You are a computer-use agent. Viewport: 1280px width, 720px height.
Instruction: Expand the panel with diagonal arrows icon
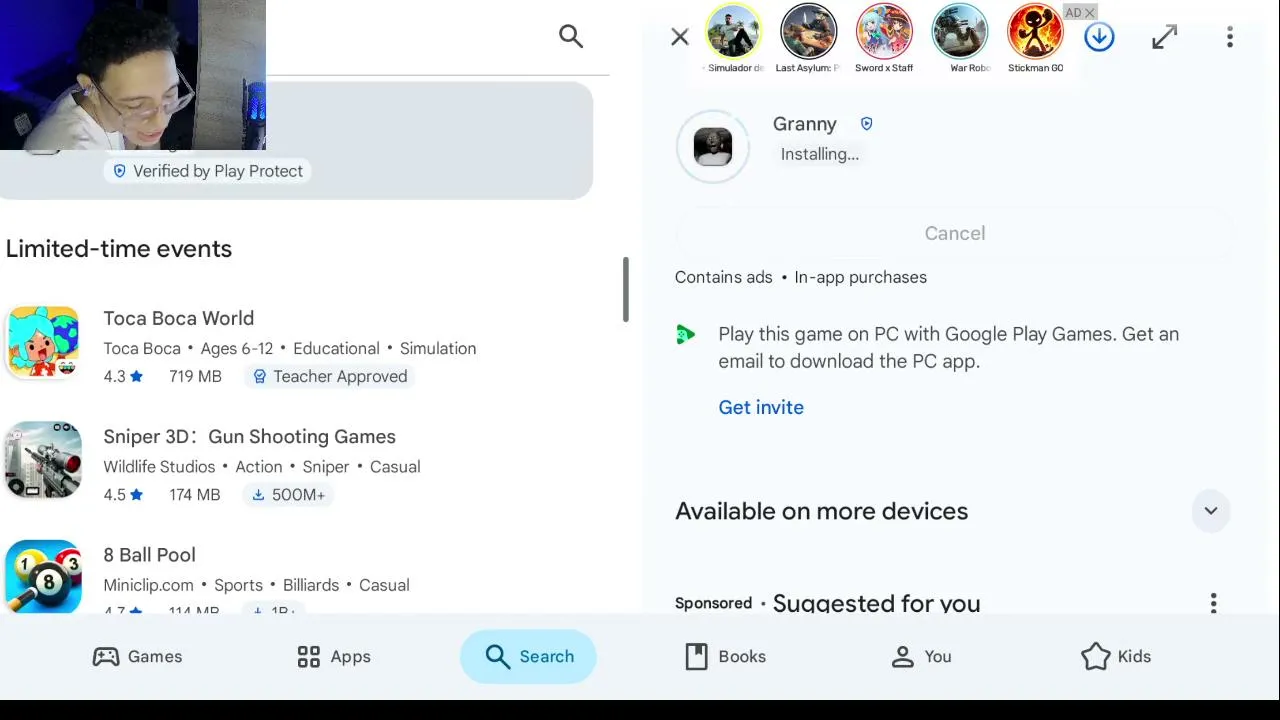click(1164, 38)
